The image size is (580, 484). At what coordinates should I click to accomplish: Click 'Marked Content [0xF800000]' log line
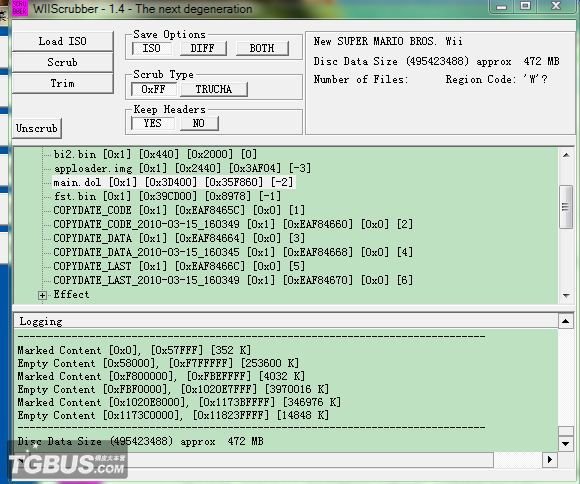coord(161,376)
